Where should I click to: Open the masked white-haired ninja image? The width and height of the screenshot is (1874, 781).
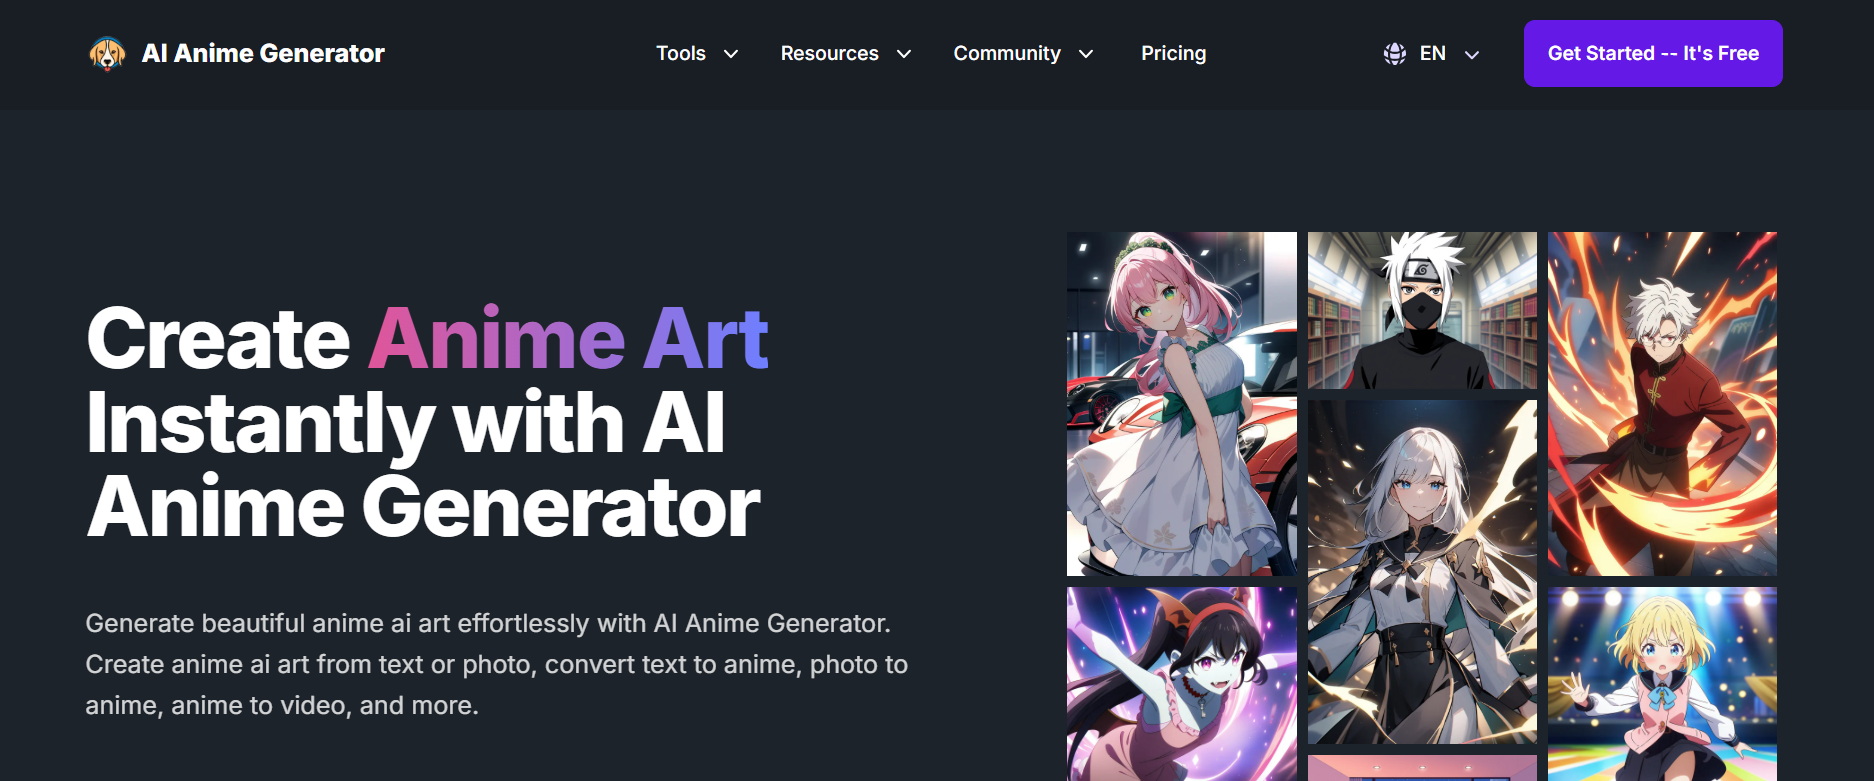1422,311
